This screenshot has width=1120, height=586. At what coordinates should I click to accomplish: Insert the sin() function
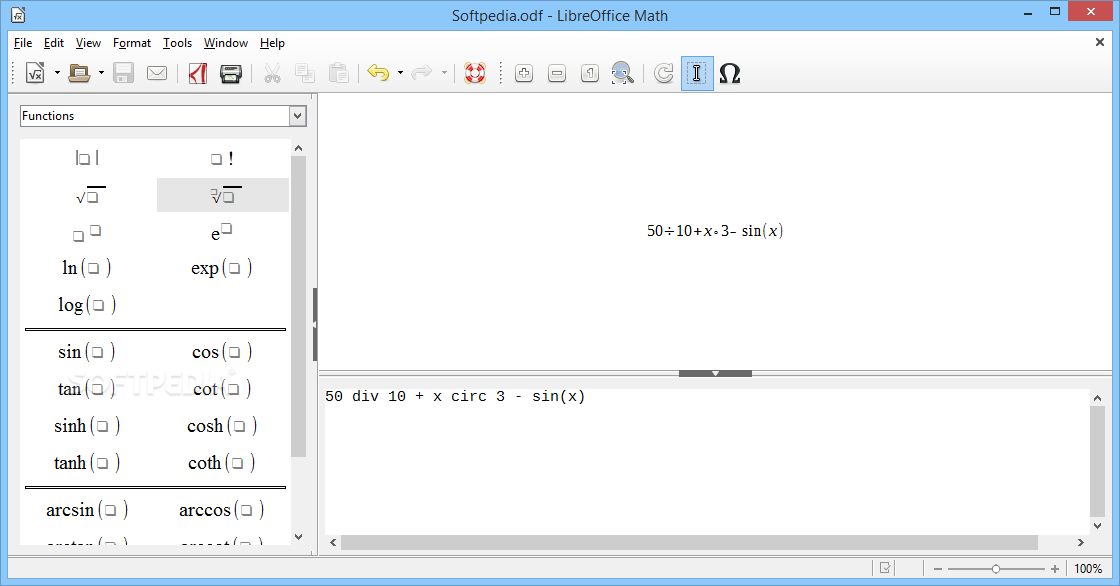click(x=86, y=352)
